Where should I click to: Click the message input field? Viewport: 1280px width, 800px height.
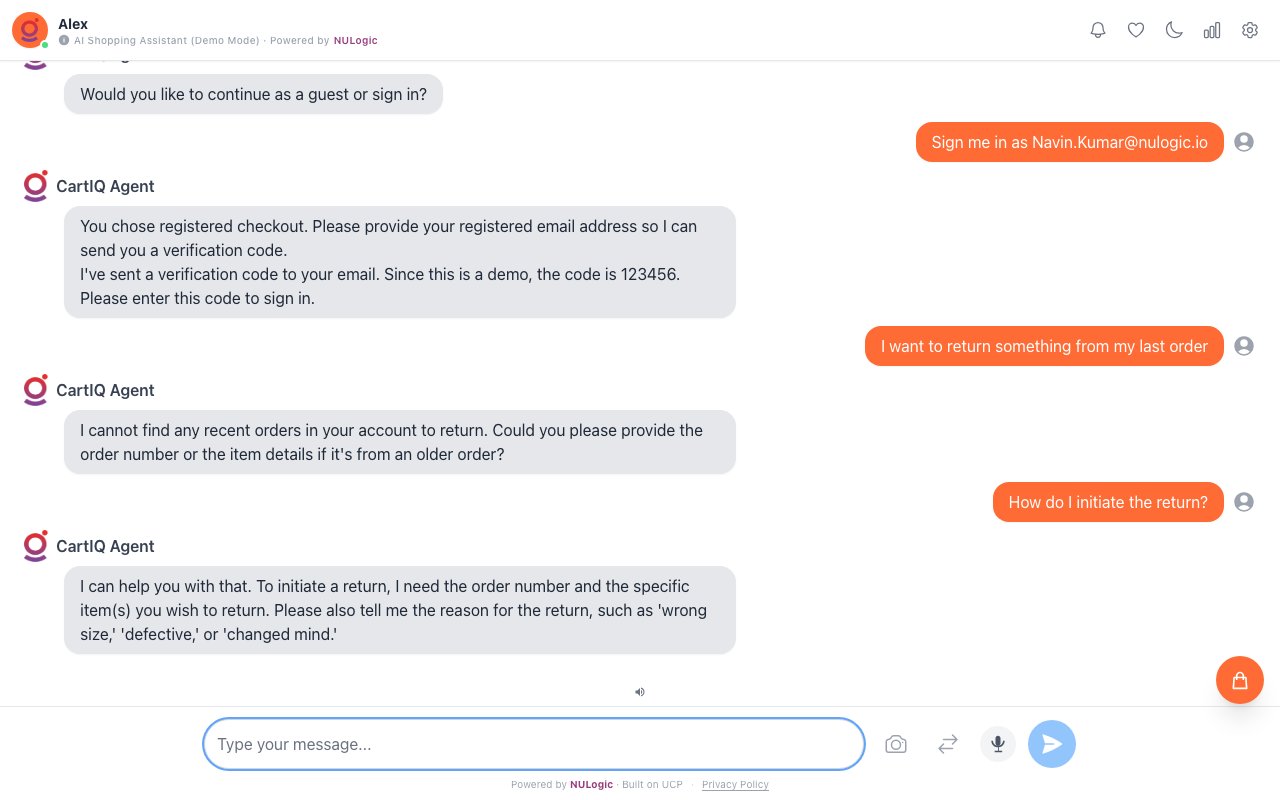pyautogui.click(x=533, y=744)
